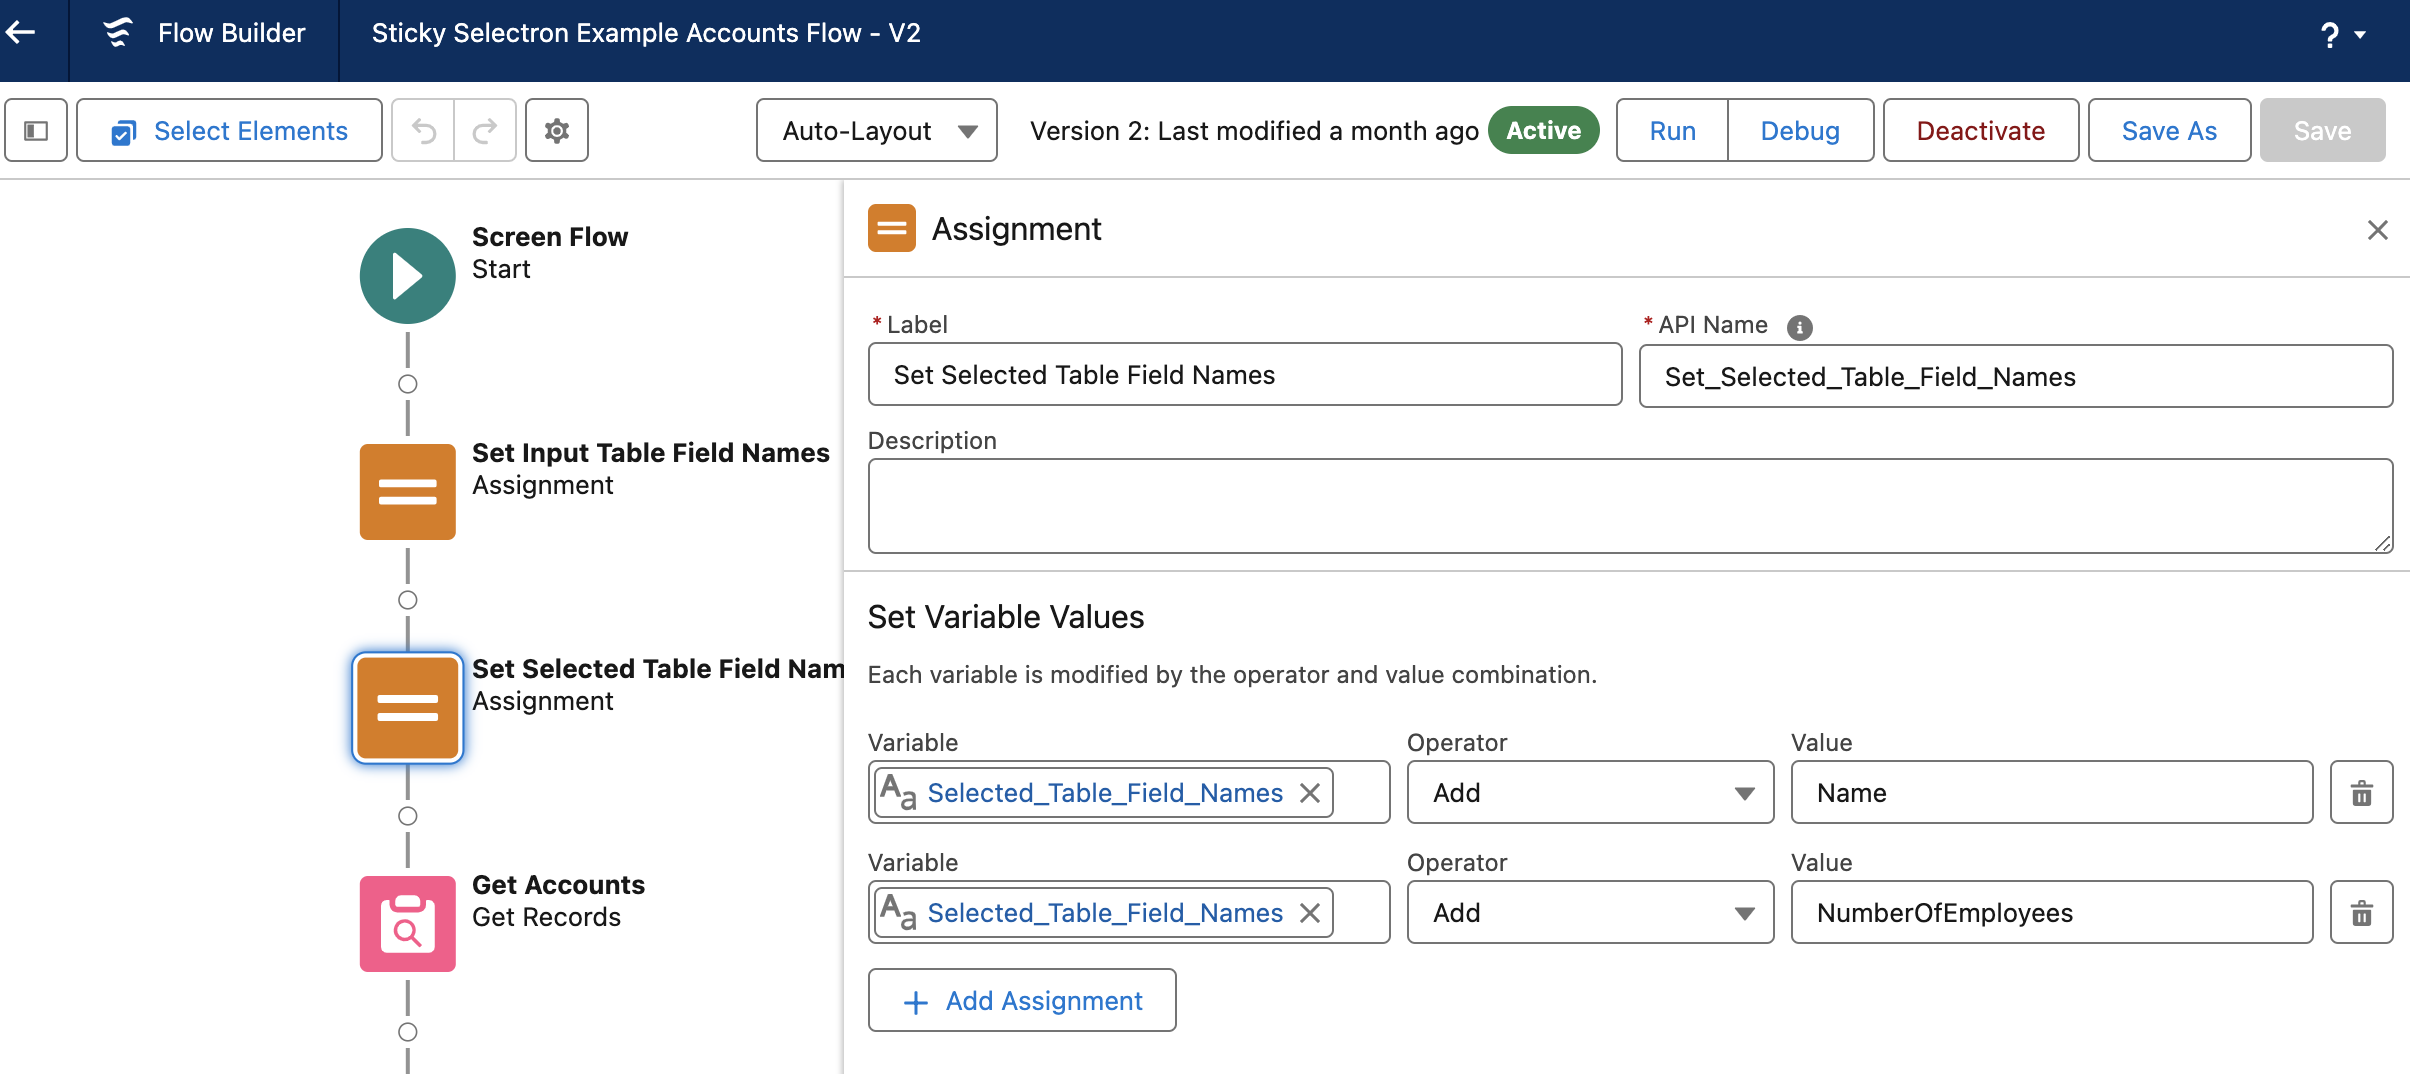Open the help question mark menu
The height and width of the screenshot is (1074, 2410).
(2341, 35)
